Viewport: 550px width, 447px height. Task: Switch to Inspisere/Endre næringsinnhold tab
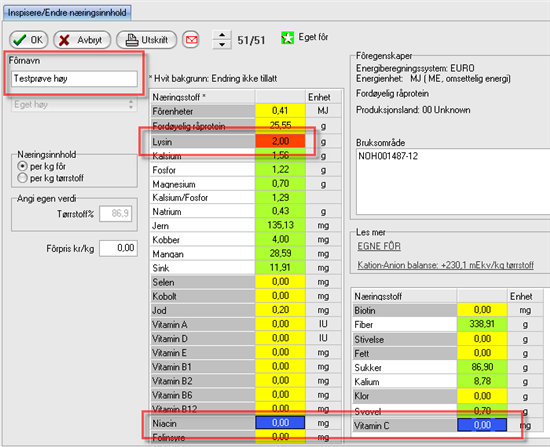tap(67, 13)
